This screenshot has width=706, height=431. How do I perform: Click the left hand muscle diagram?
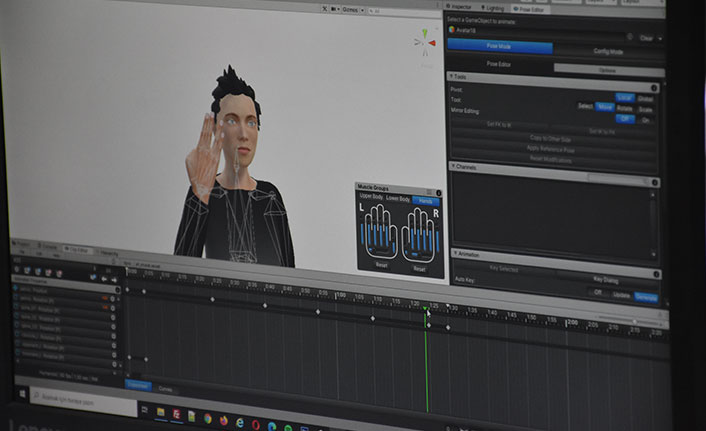[x=380, y=234]
